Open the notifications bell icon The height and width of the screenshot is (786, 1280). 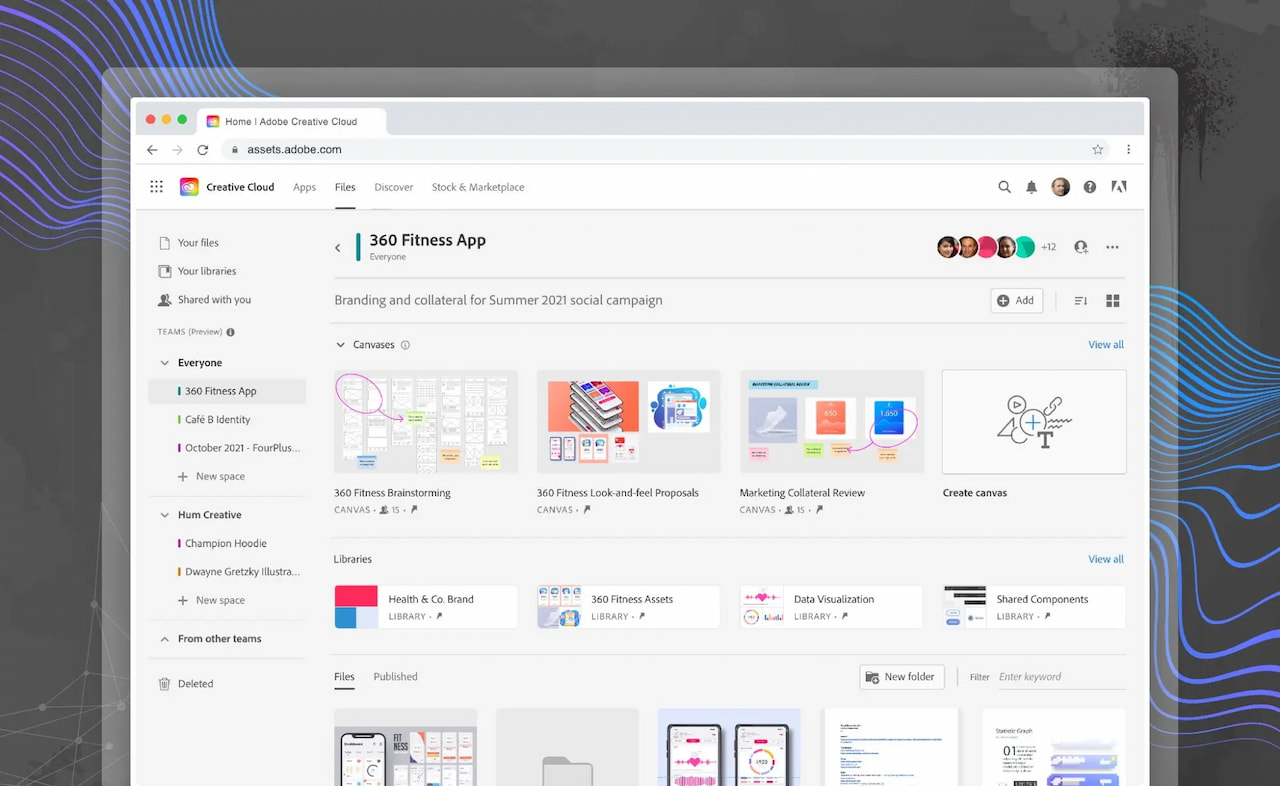pos(1031,187)
